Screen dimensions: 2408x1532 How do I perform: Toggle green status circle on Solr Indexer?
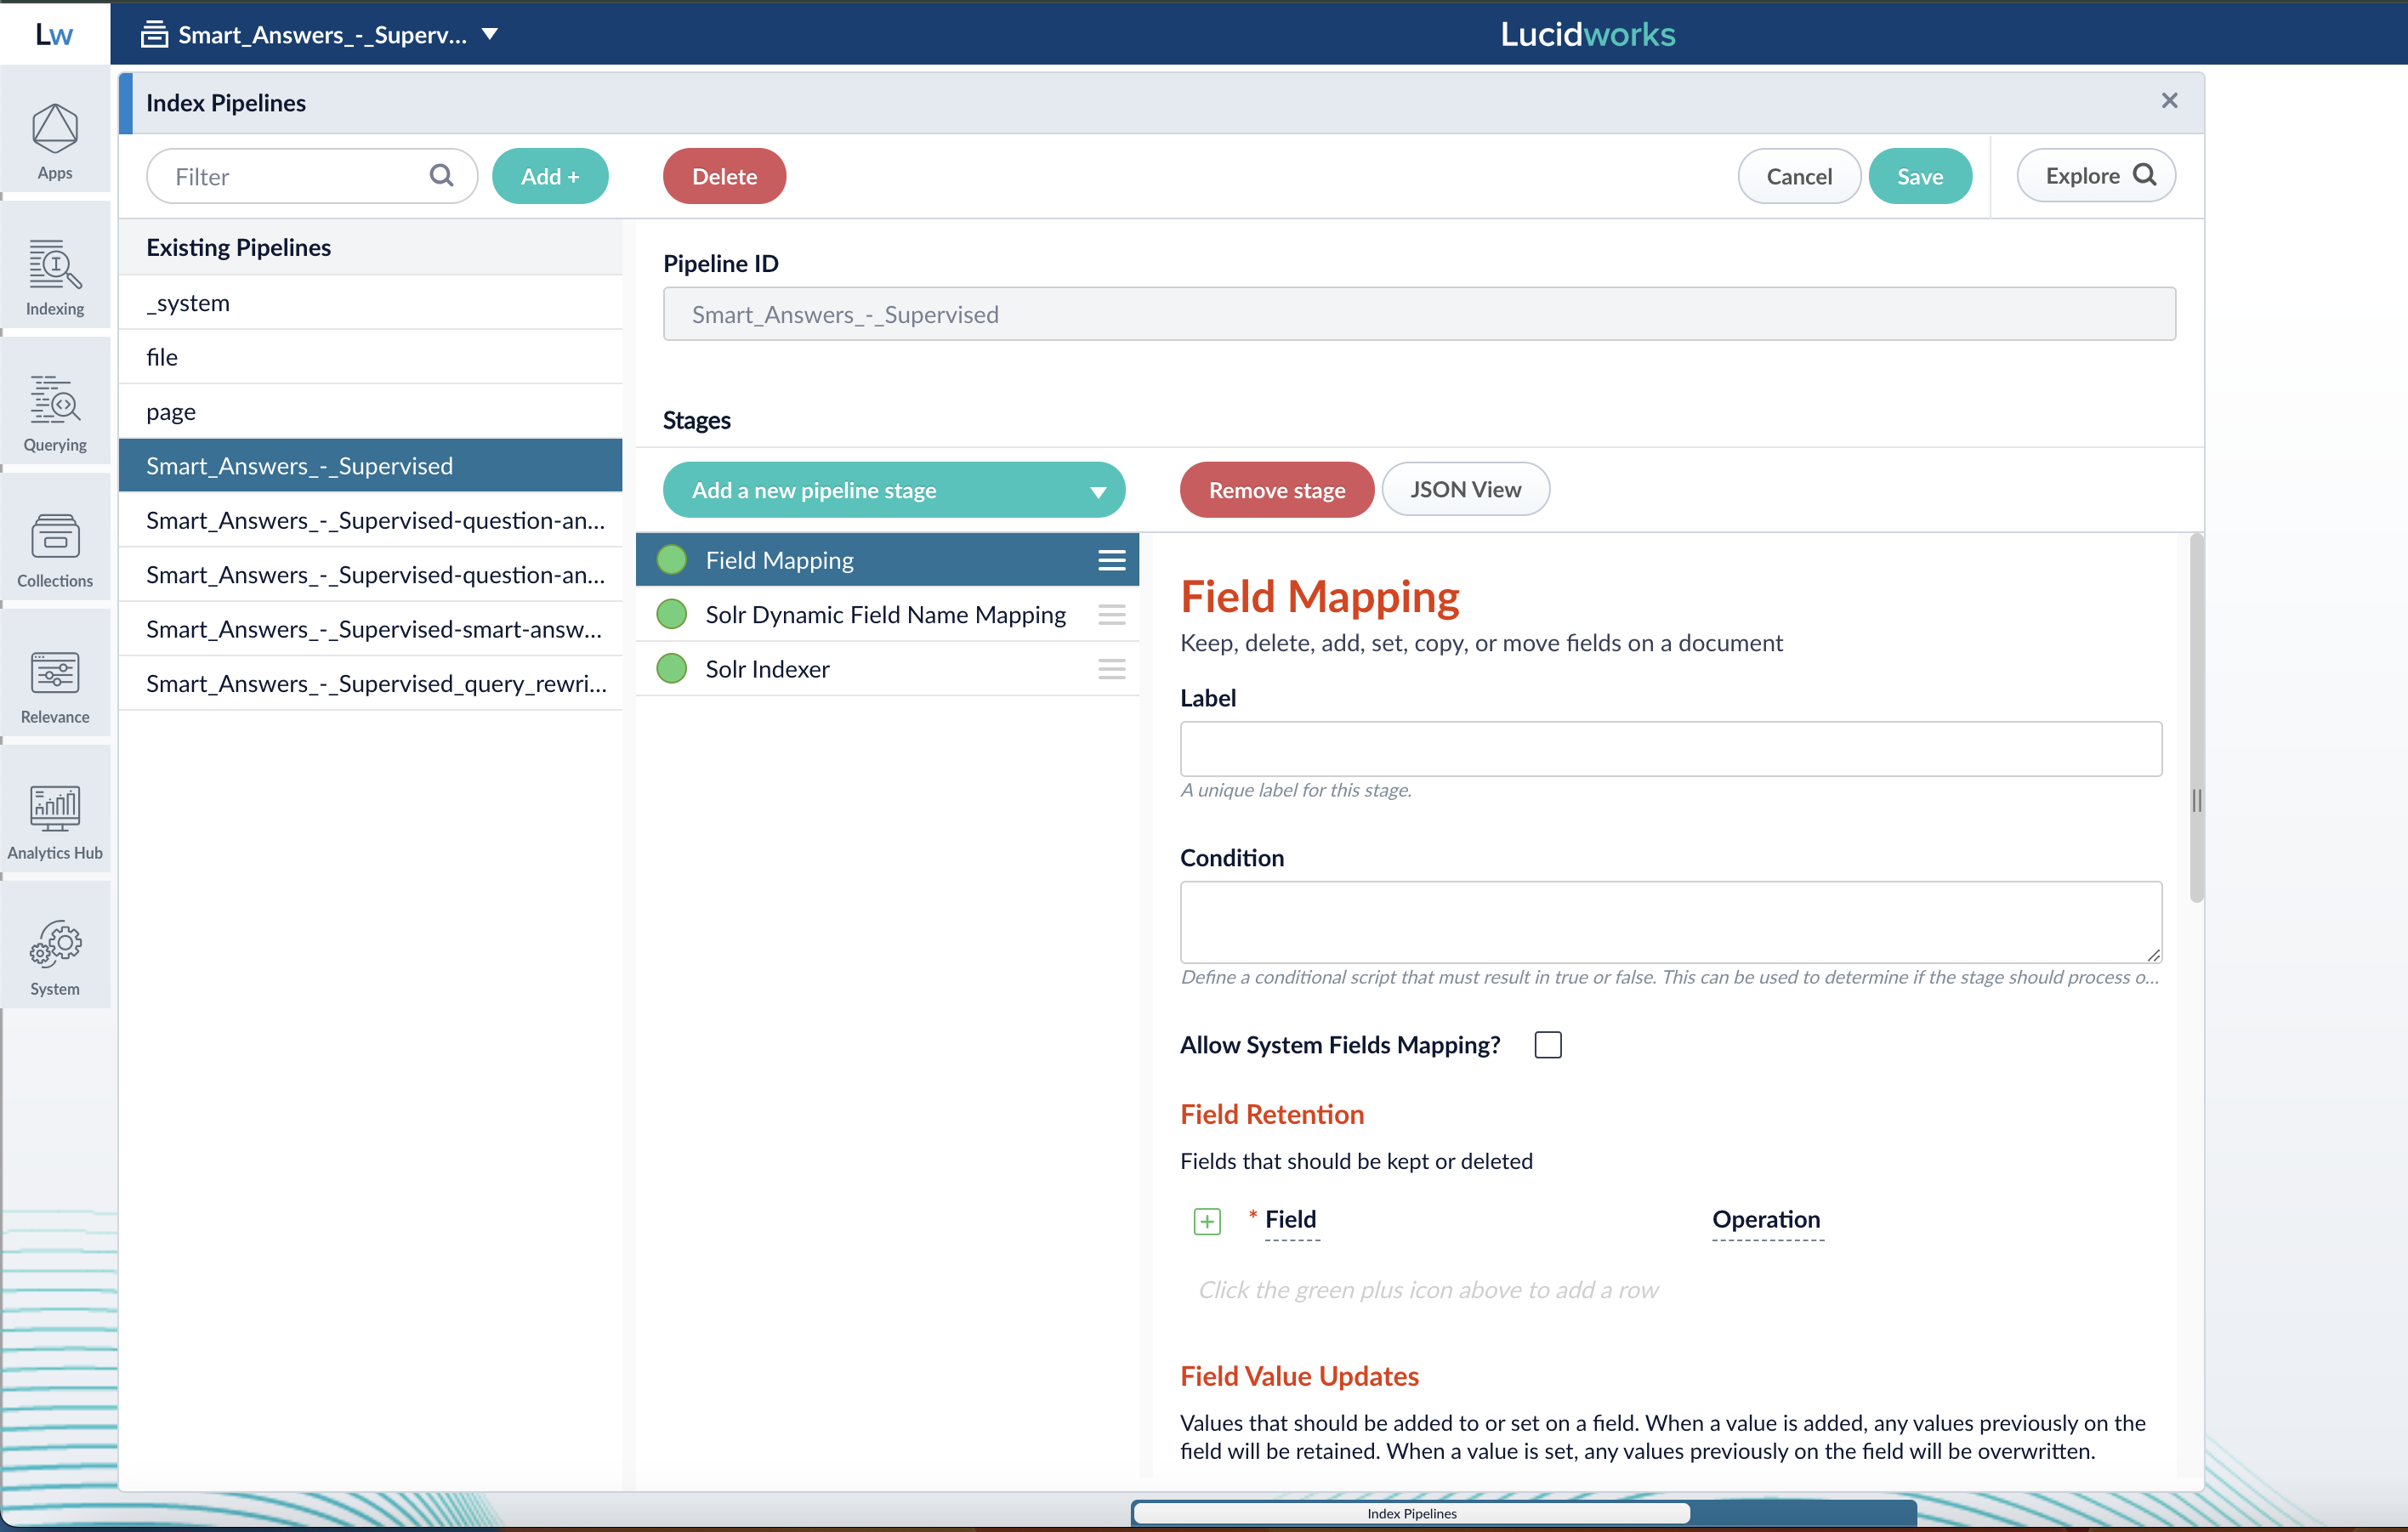click(672, 669)
